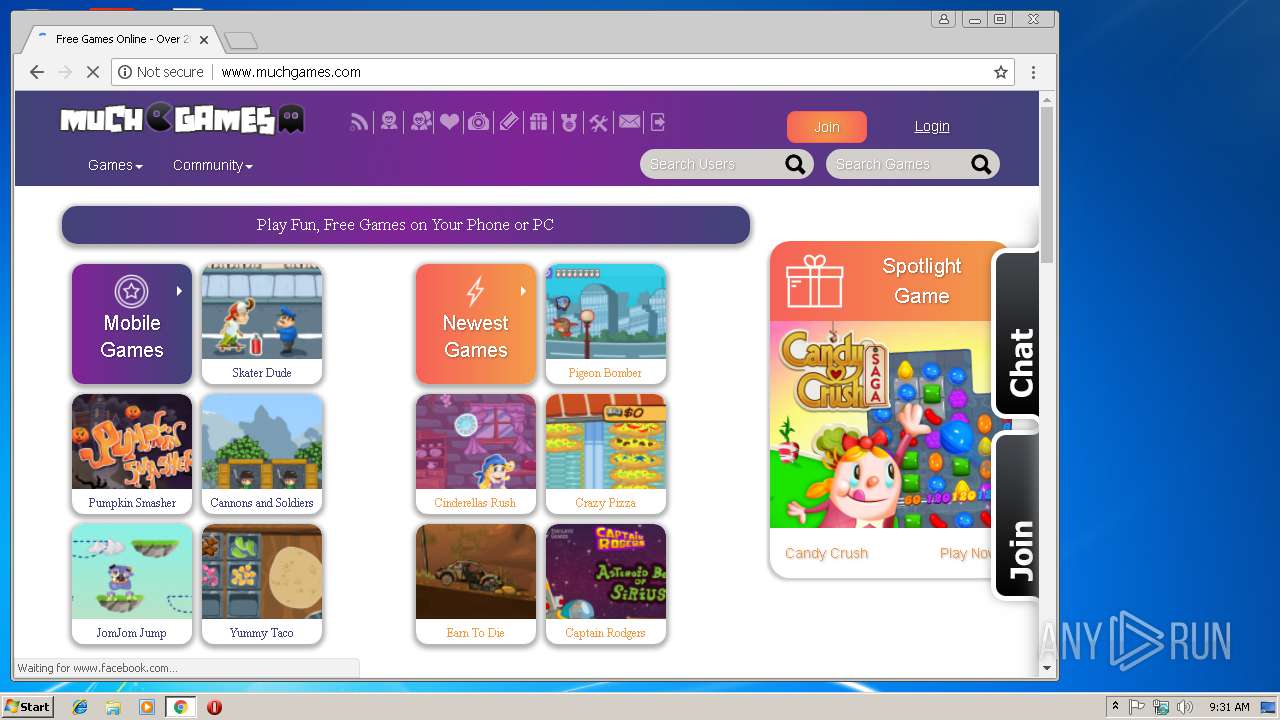Image resolution: width=1280 pixels, height=720 pixels.
Task: Open the Windows Start menu
Action: (x=28, y=707)
